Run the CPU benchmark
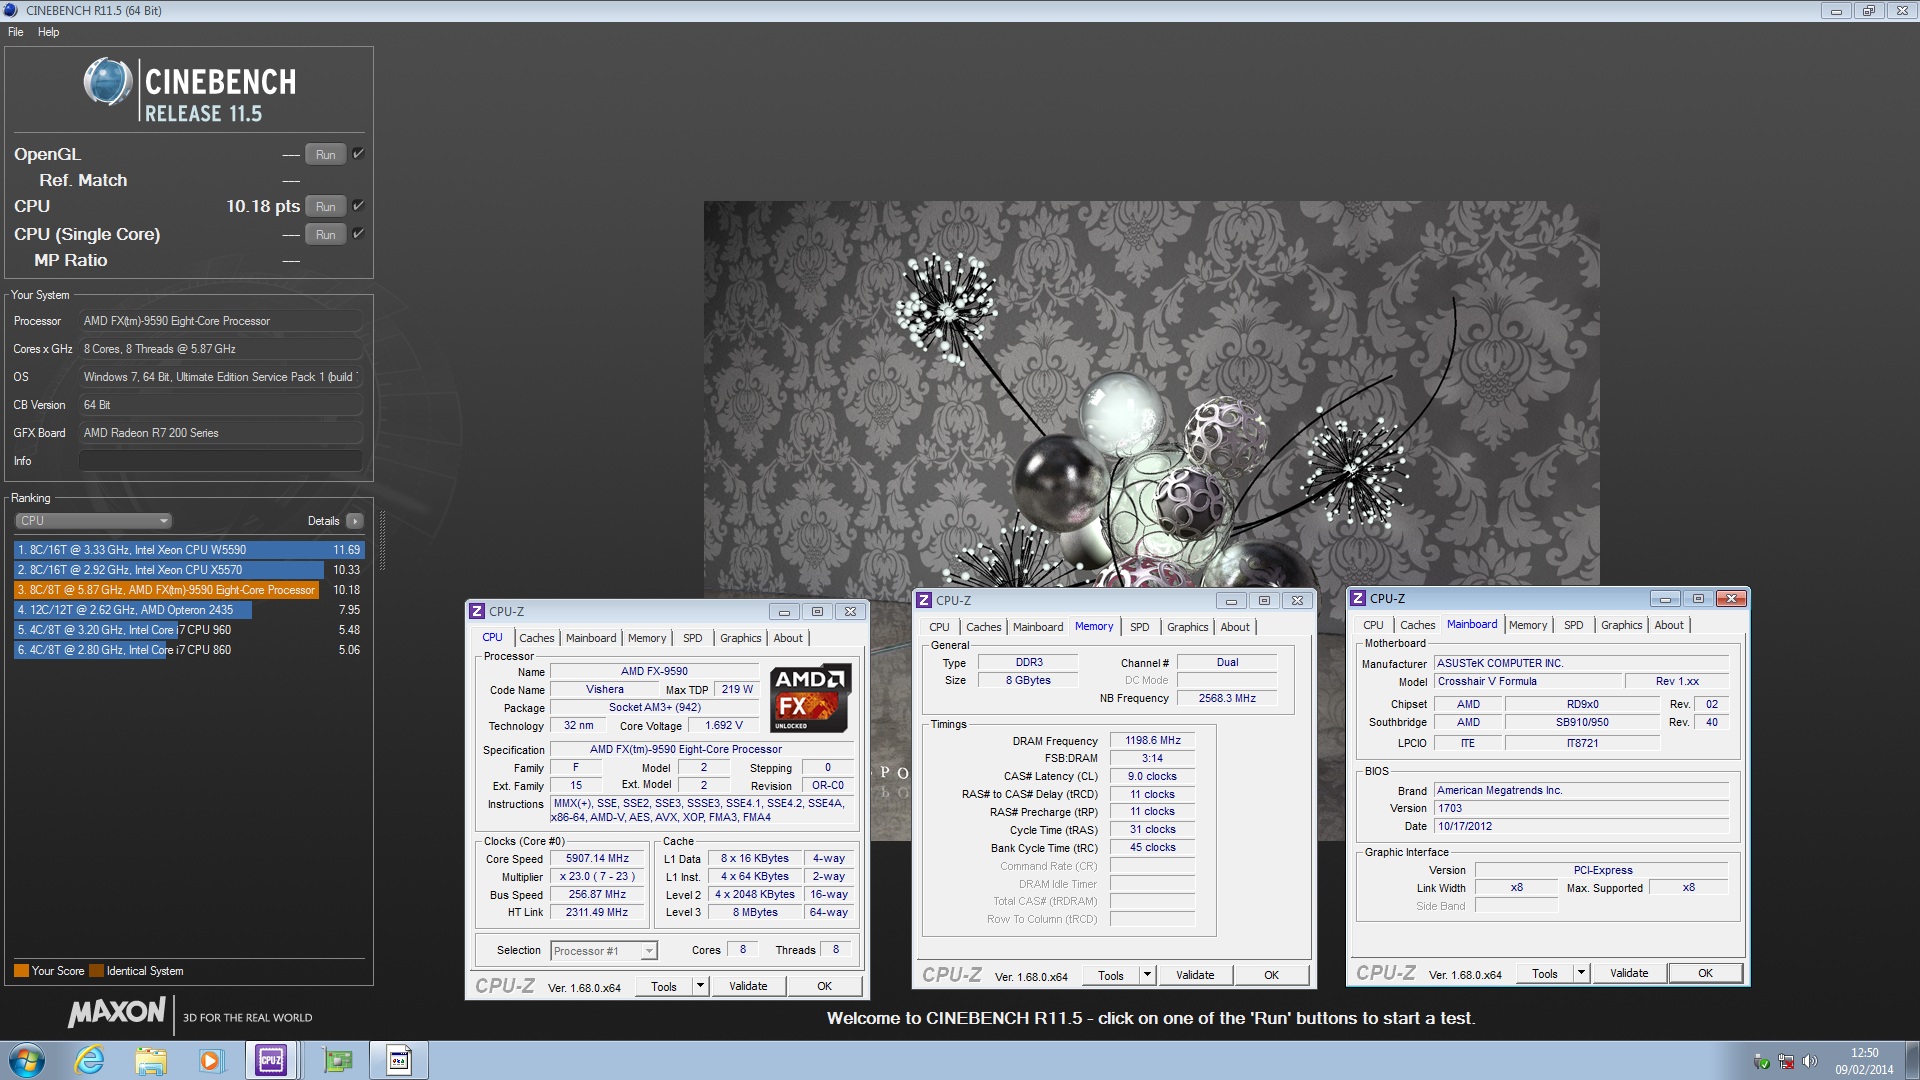Screen dimensions: 1920x1080 pos(326,206)
